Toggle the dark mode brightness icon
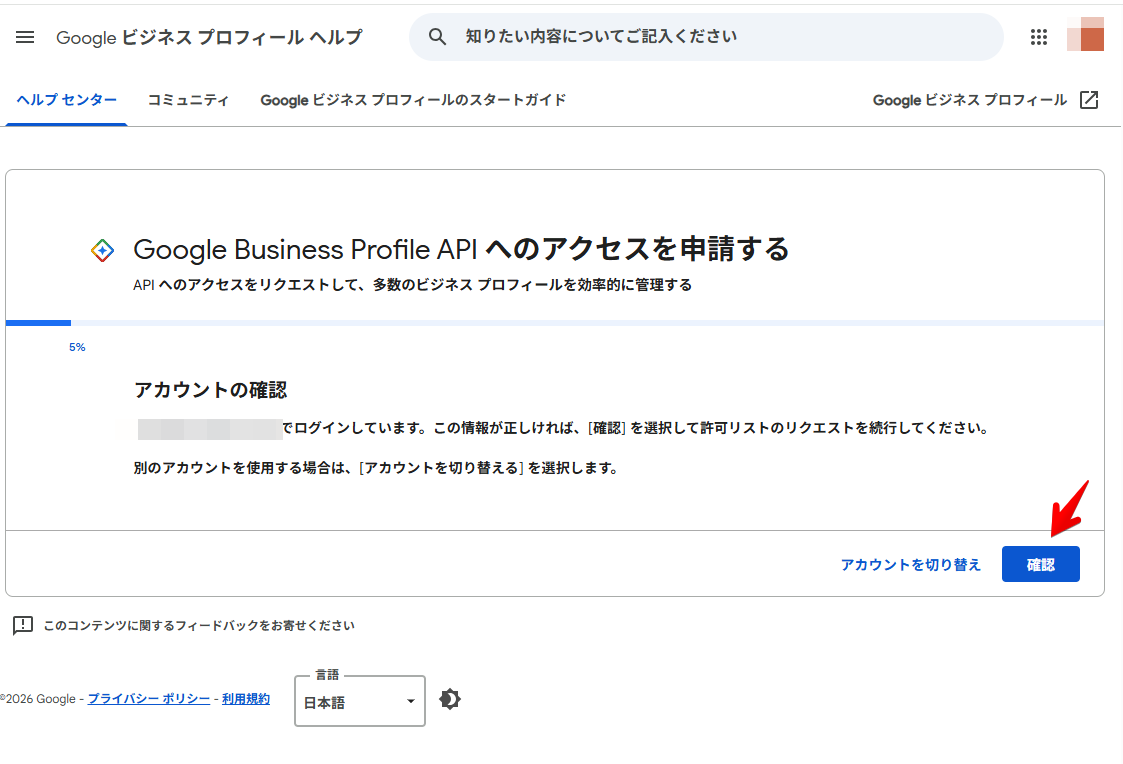The height and width of the screenshot is (764, 1123). [x=450, y=699]
